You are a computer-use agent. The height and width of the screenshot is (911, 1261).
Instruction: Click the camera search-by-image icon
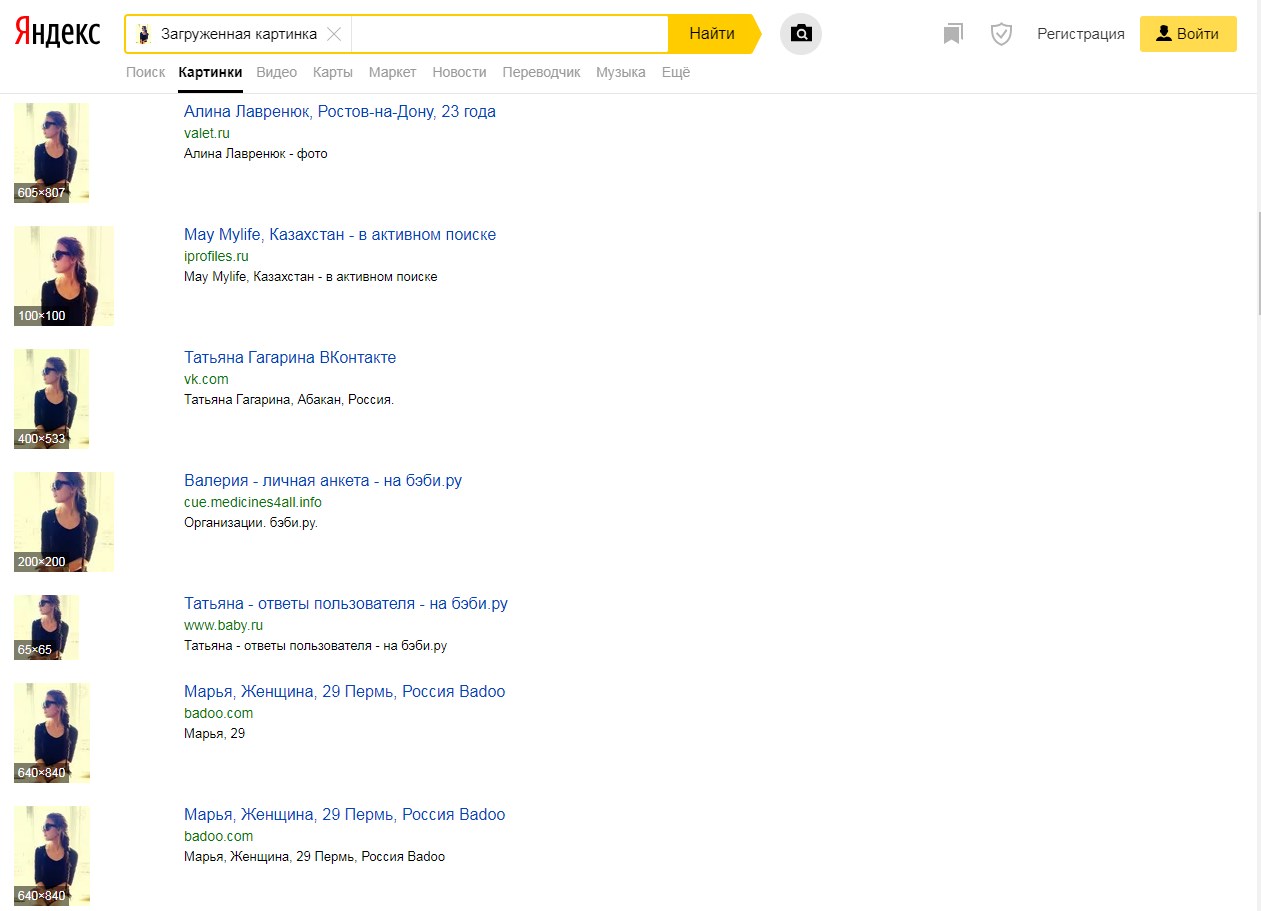click(800, 34)
